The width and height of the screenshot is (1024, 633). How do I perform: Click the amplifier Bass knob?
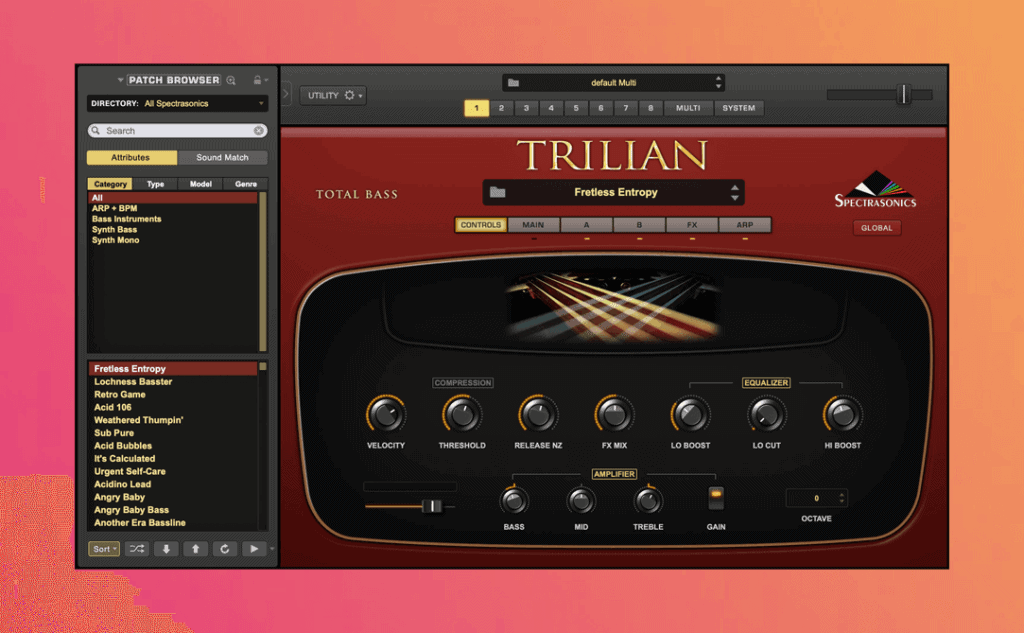tap(514, 501)
